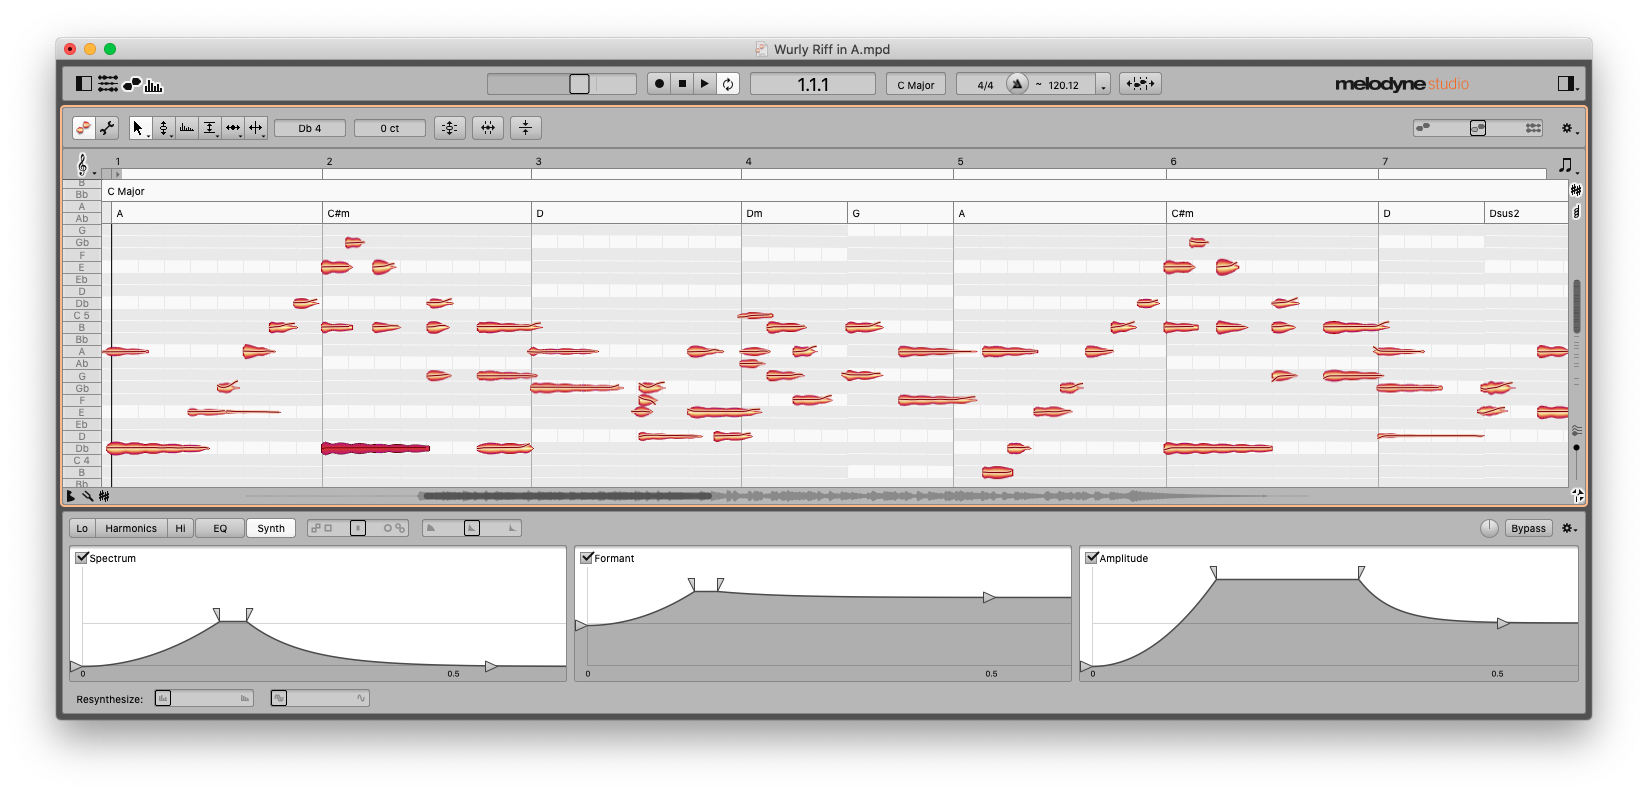Switch to the Harmonics tab
1648x794 pixels.
pos(131,528)
